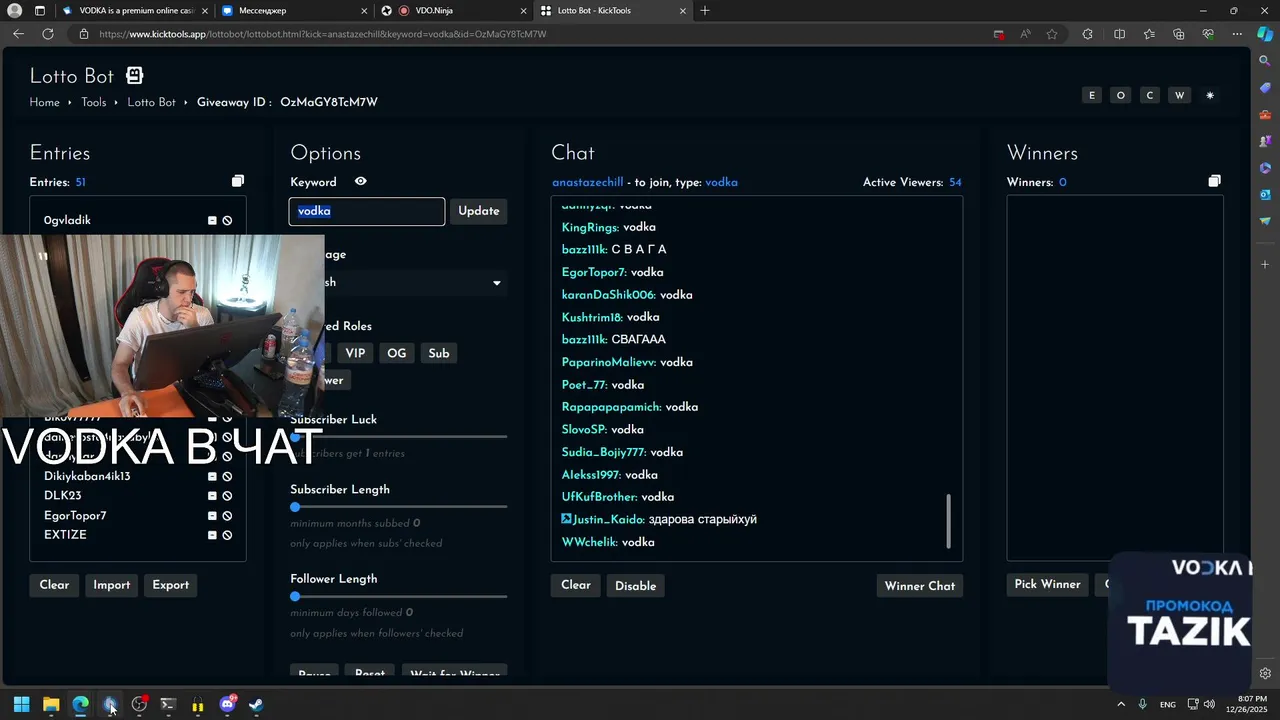The image size is (1280, 720).
Task: Adjust the Follower Length slider
Action: (398, 596)
